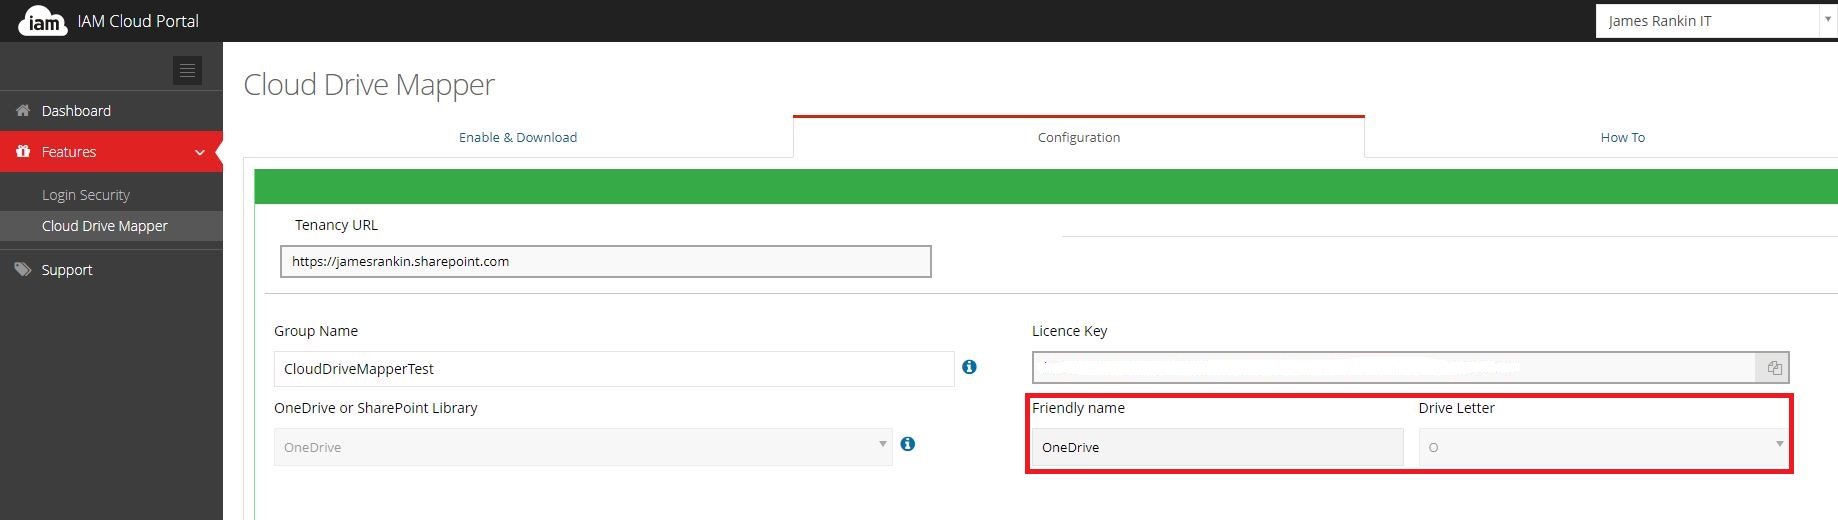Show info for the Group Name field

pos(969,367)
